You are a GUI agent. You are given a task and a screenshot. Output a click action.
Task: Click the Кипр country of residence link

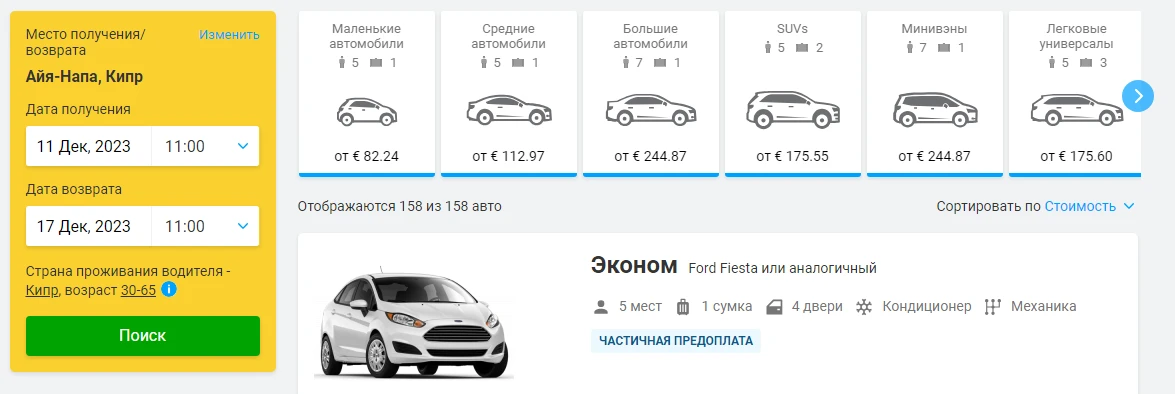(42, 290)
